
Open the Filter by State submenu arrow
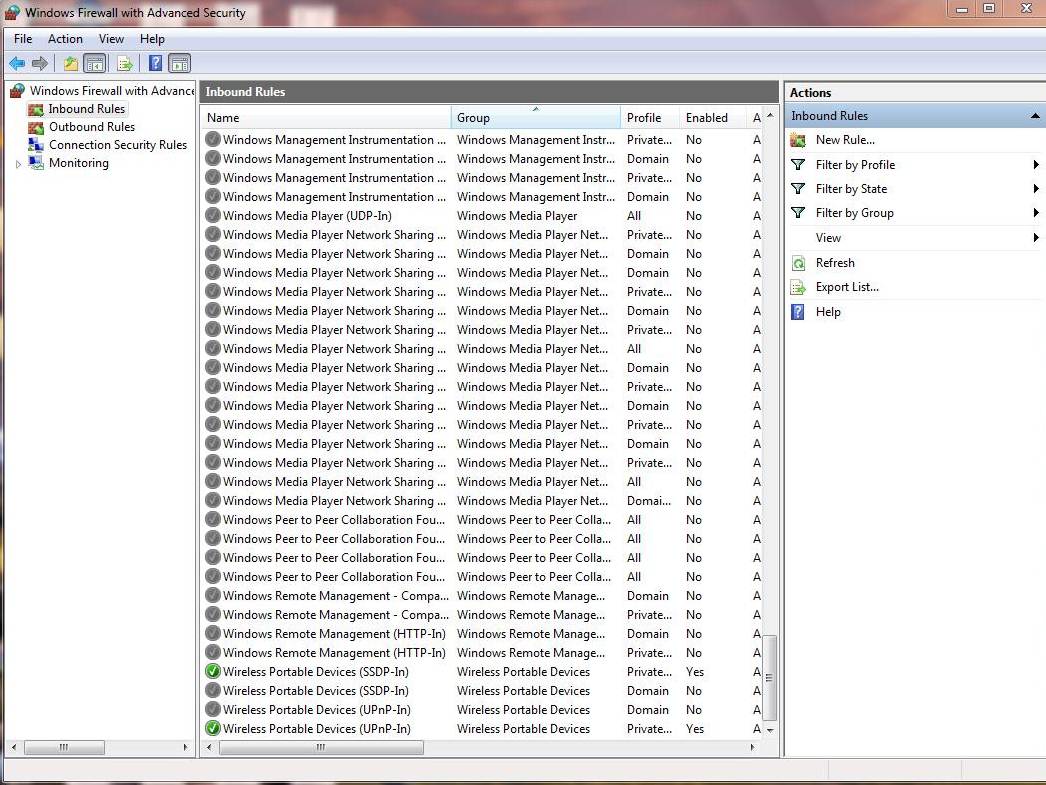pos(1036,189)
